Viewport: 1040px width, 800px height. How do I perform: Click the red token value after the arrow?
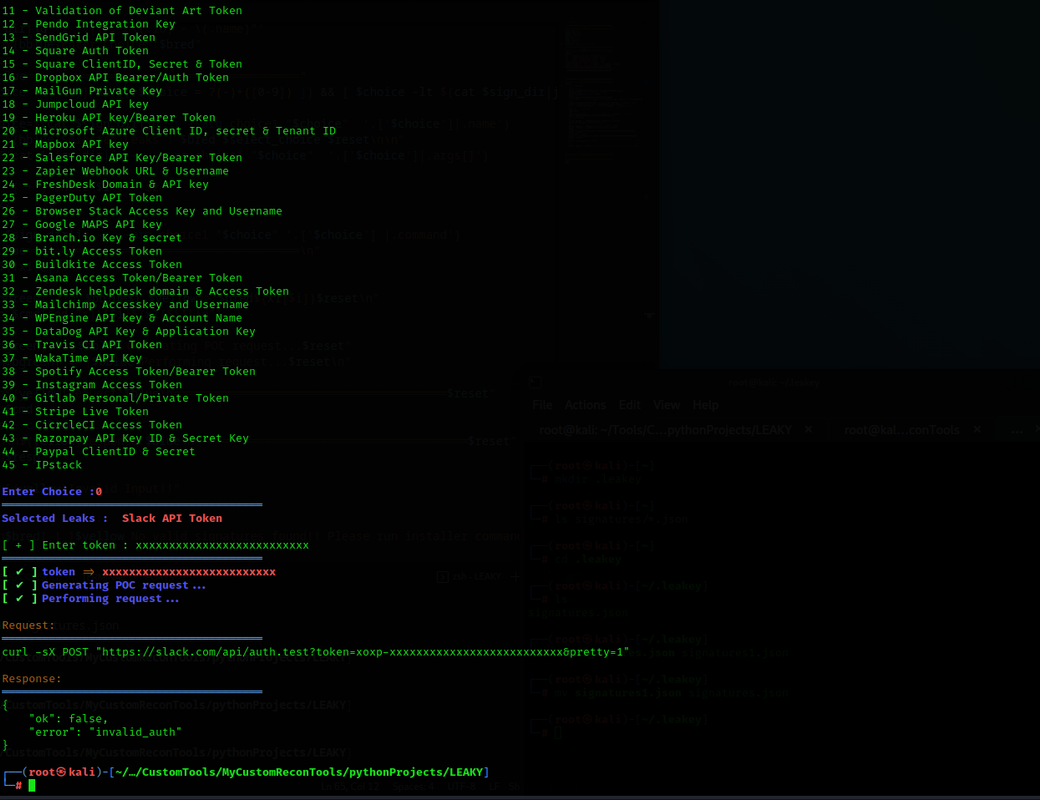(189, 572)
